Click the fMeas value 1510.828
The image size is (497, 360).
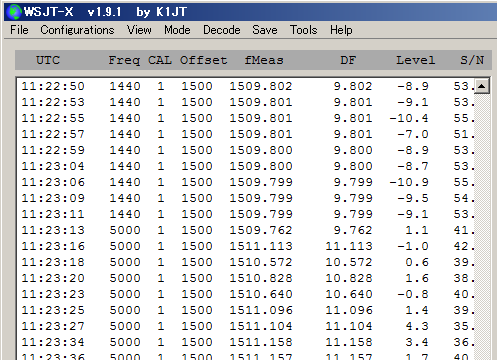coord(261,278)
